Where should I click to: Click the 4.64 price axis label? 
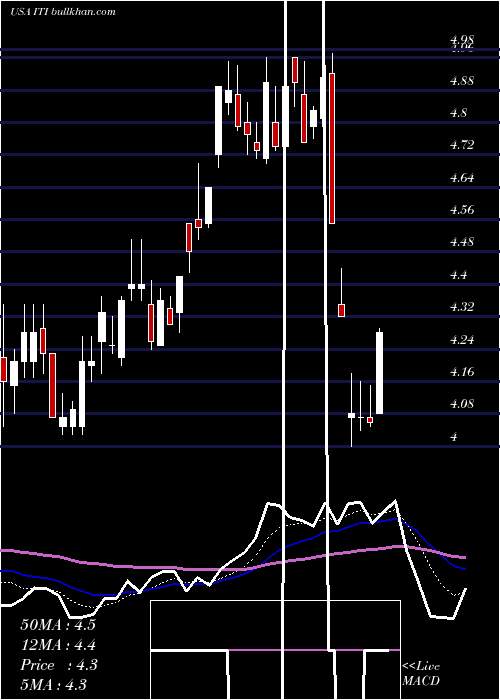tap(462, 178)
